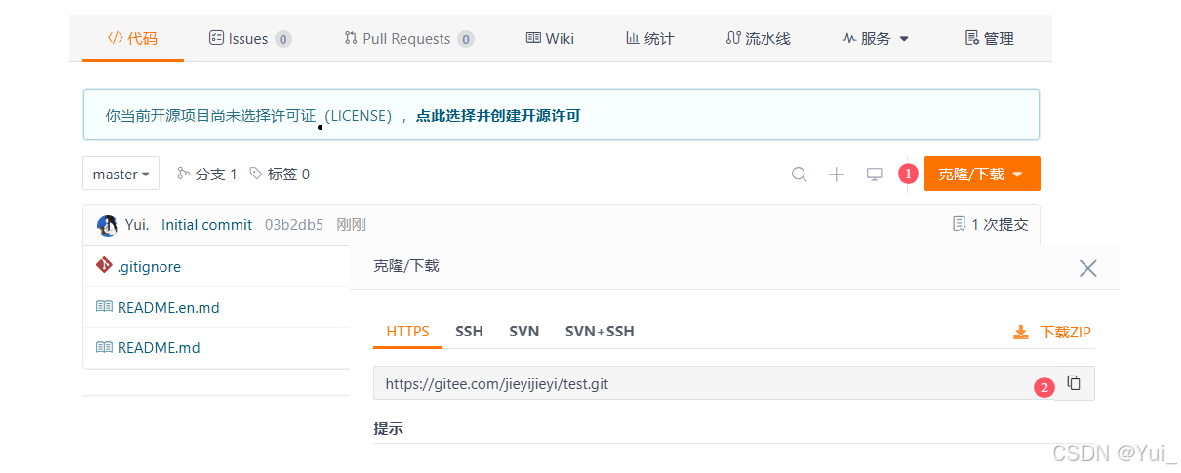Screen dimensions: 1181x473
Task: View 标签 0 tags
Action: tap(279, 174)
